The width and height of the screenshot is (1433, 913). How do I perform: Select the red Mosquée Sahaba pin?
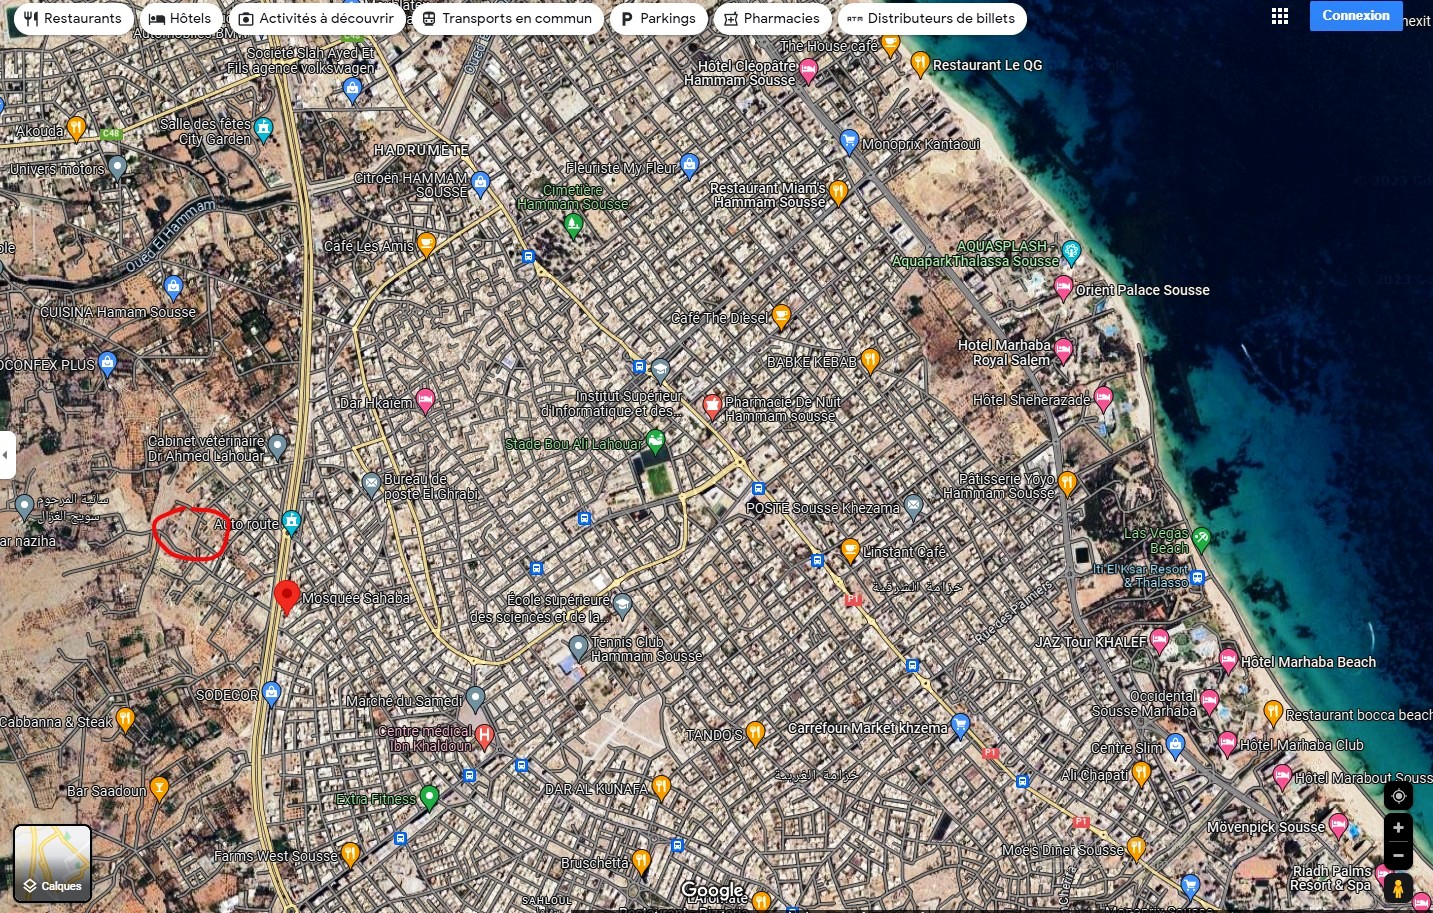[x=287, y=595]
